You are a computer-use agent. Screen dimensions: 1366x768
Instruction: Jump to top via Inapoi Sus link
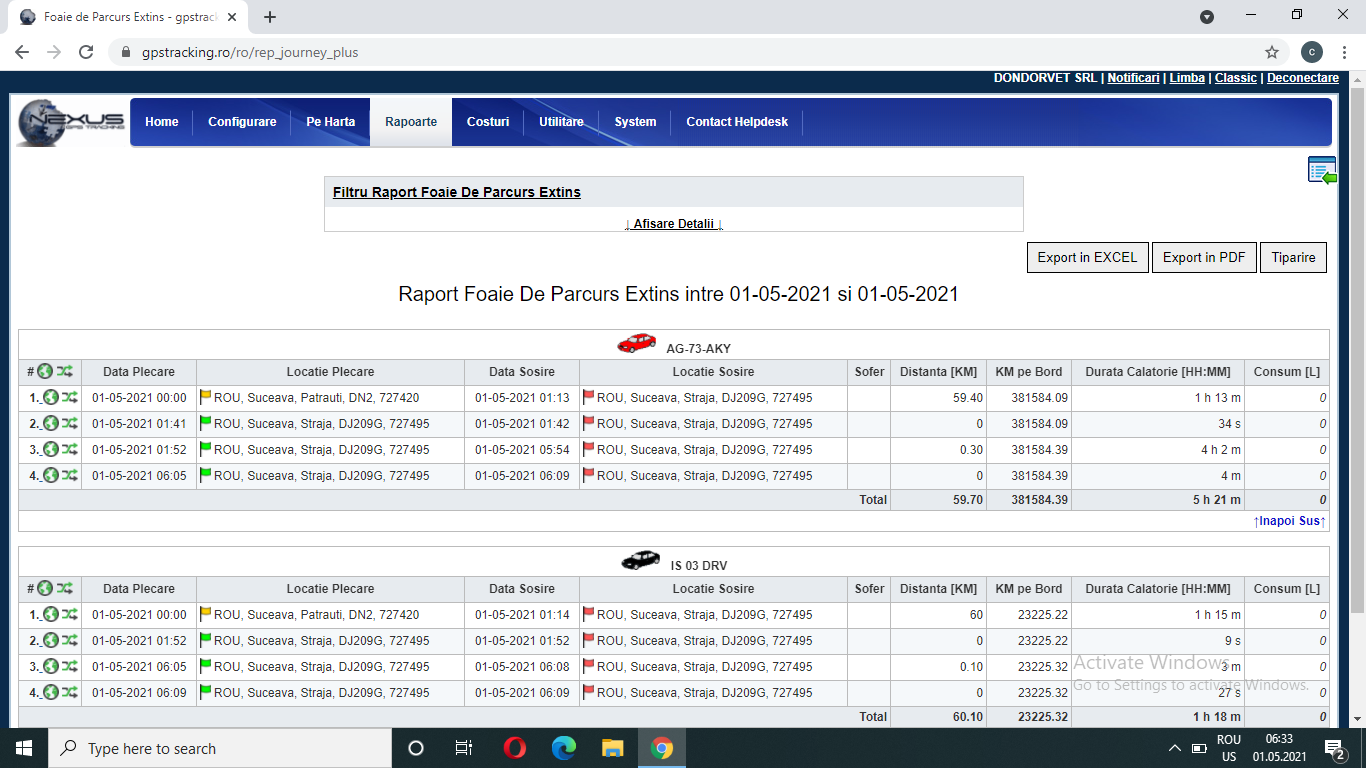[1290, 521]
